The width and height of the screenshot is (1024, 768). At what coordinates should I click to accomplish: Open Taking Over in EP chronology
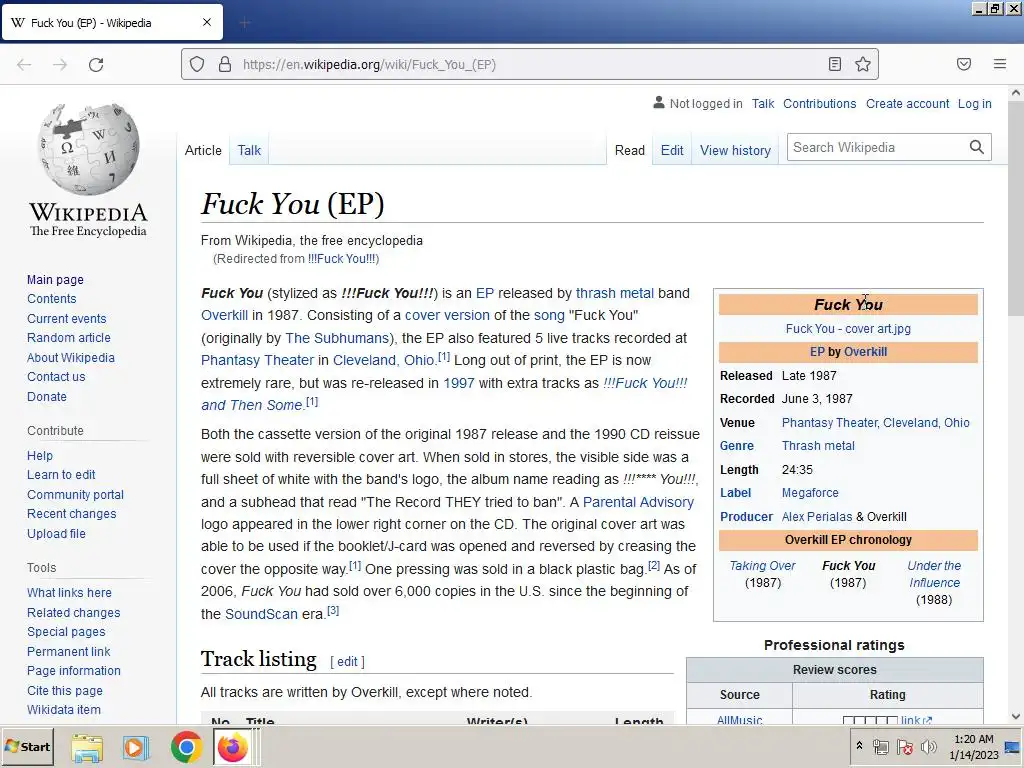(762, 566)
